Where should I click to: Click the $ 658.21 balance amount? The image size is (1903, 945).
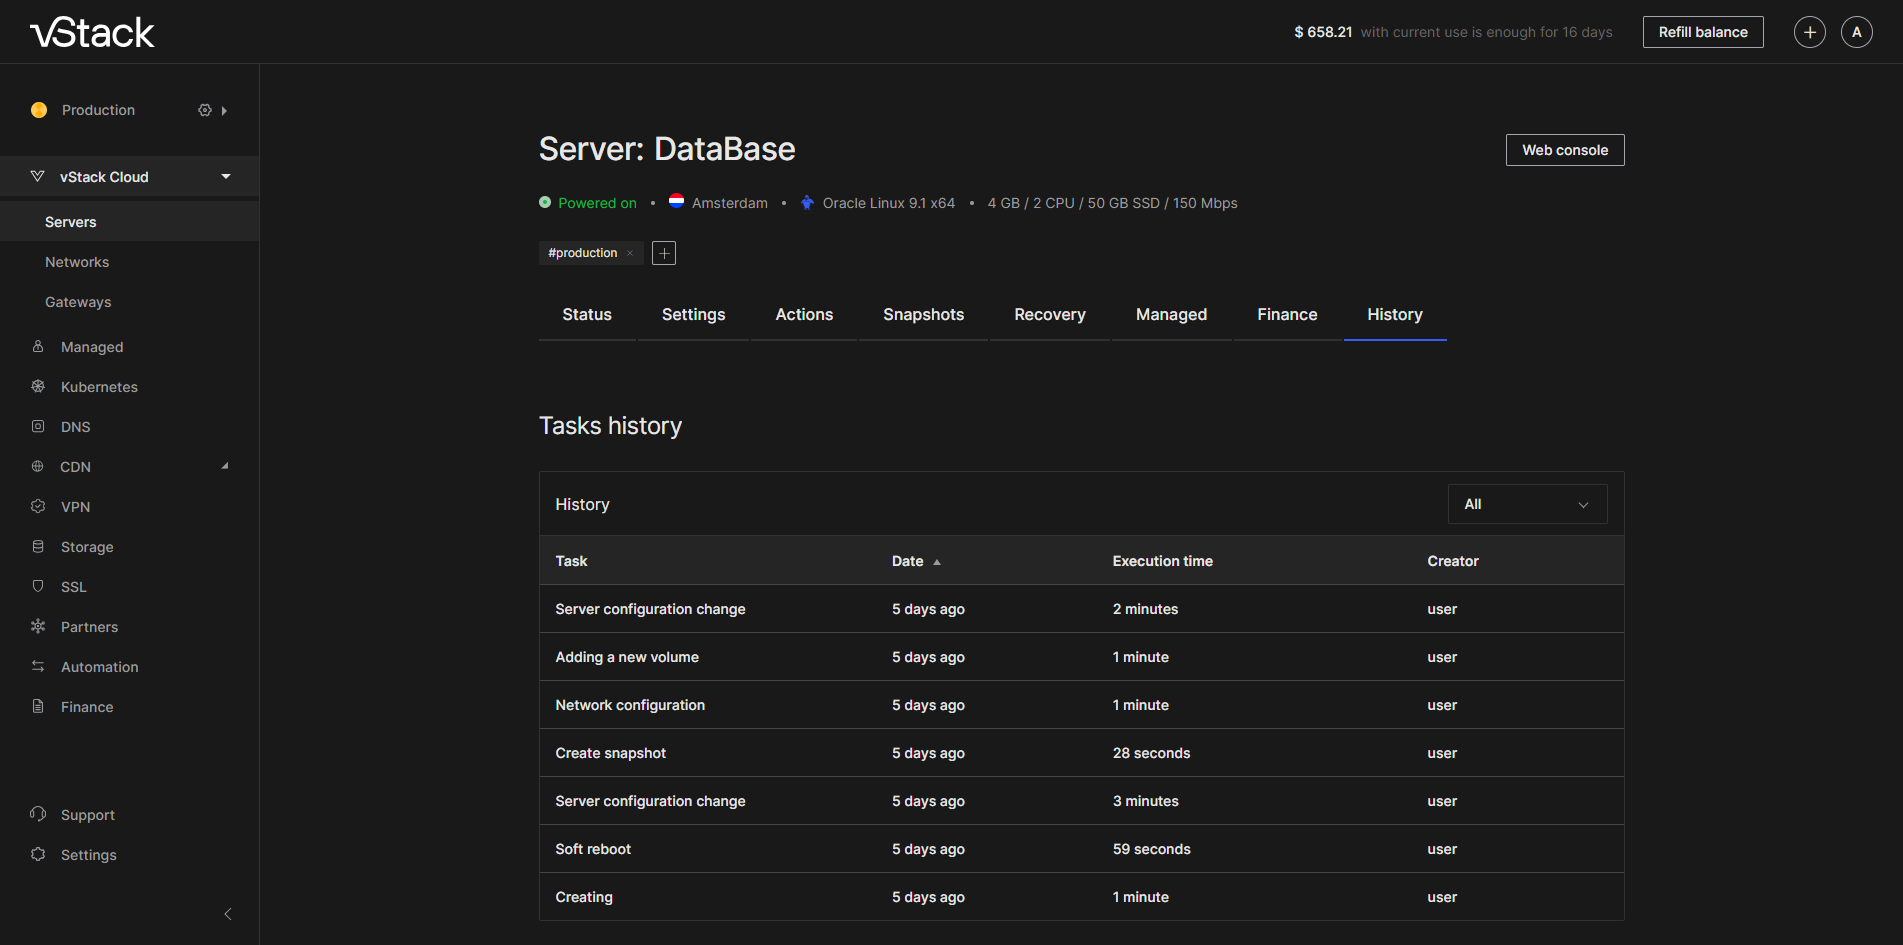click(x=1323, y=32)
